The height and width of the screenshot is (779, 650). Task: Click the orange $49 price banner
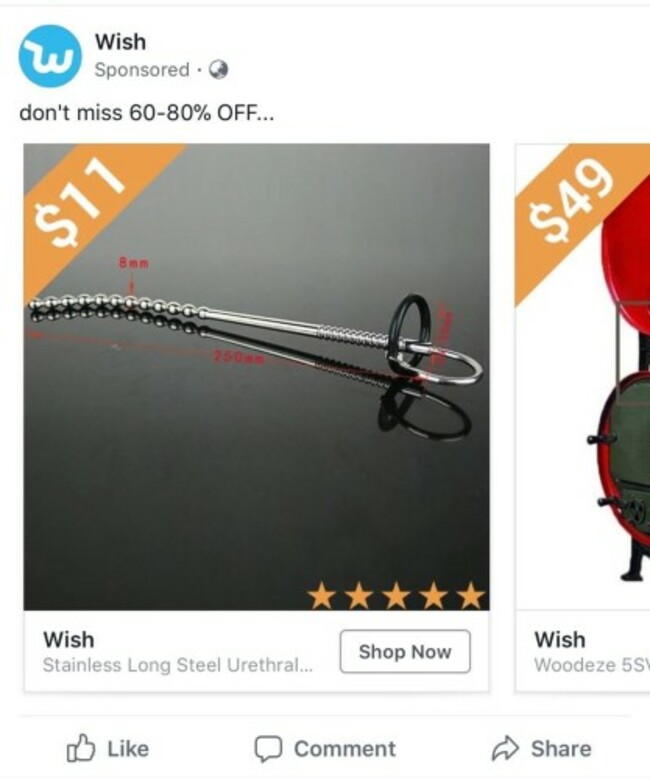(x=571, y=204)
